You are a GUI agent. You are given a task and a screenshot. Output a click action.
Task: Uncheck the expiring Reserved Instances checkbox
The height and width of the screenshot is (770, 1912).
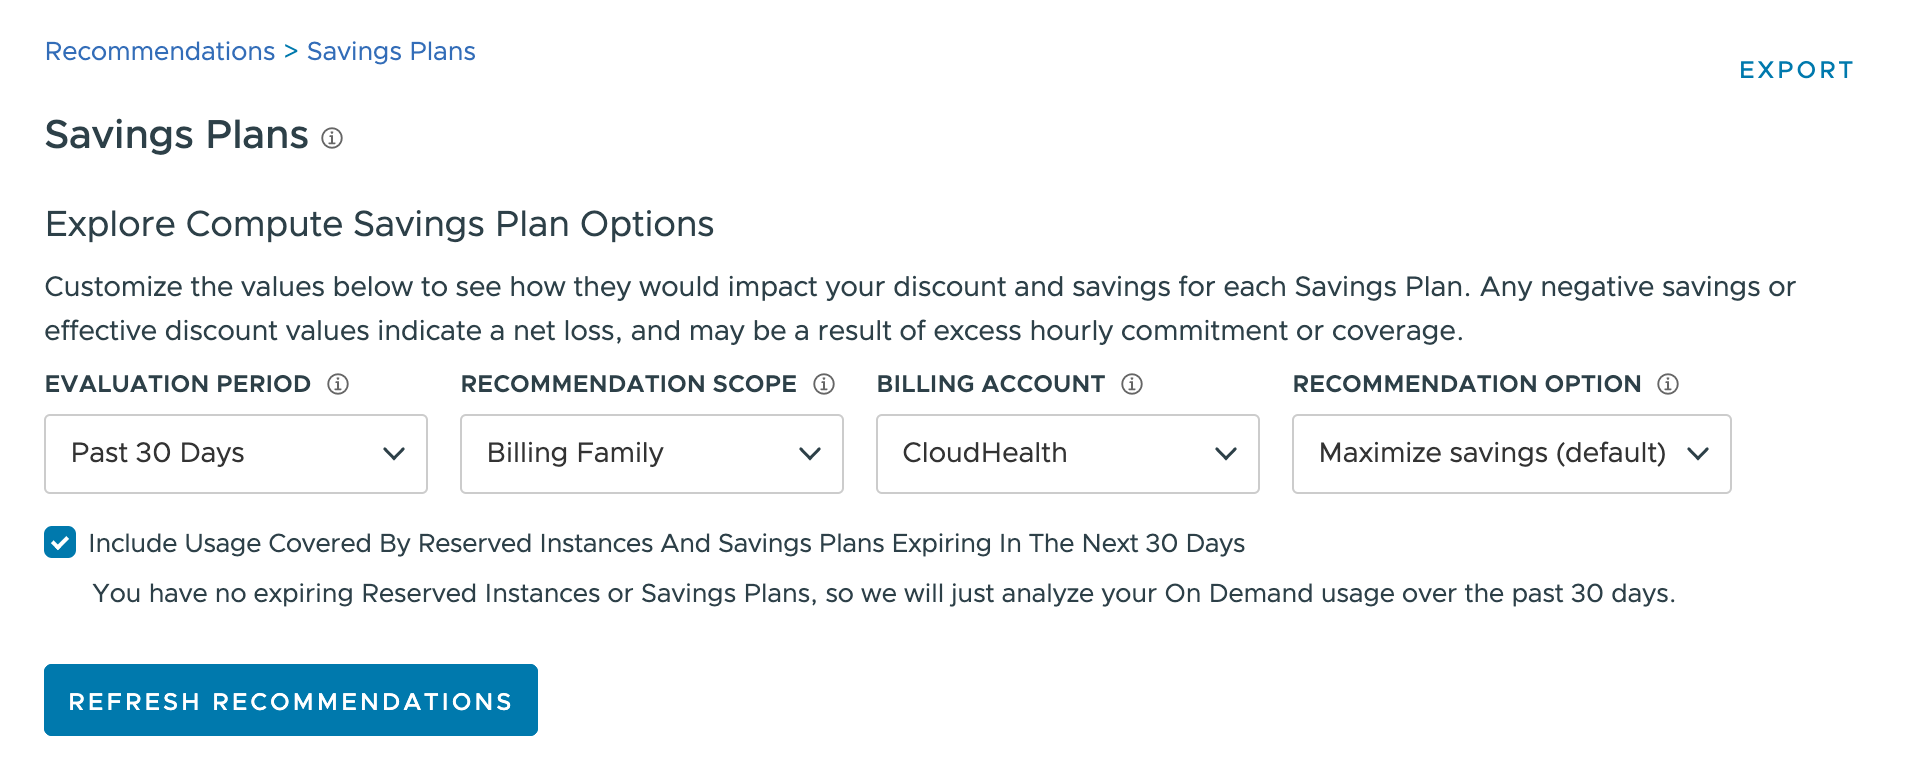59,543
